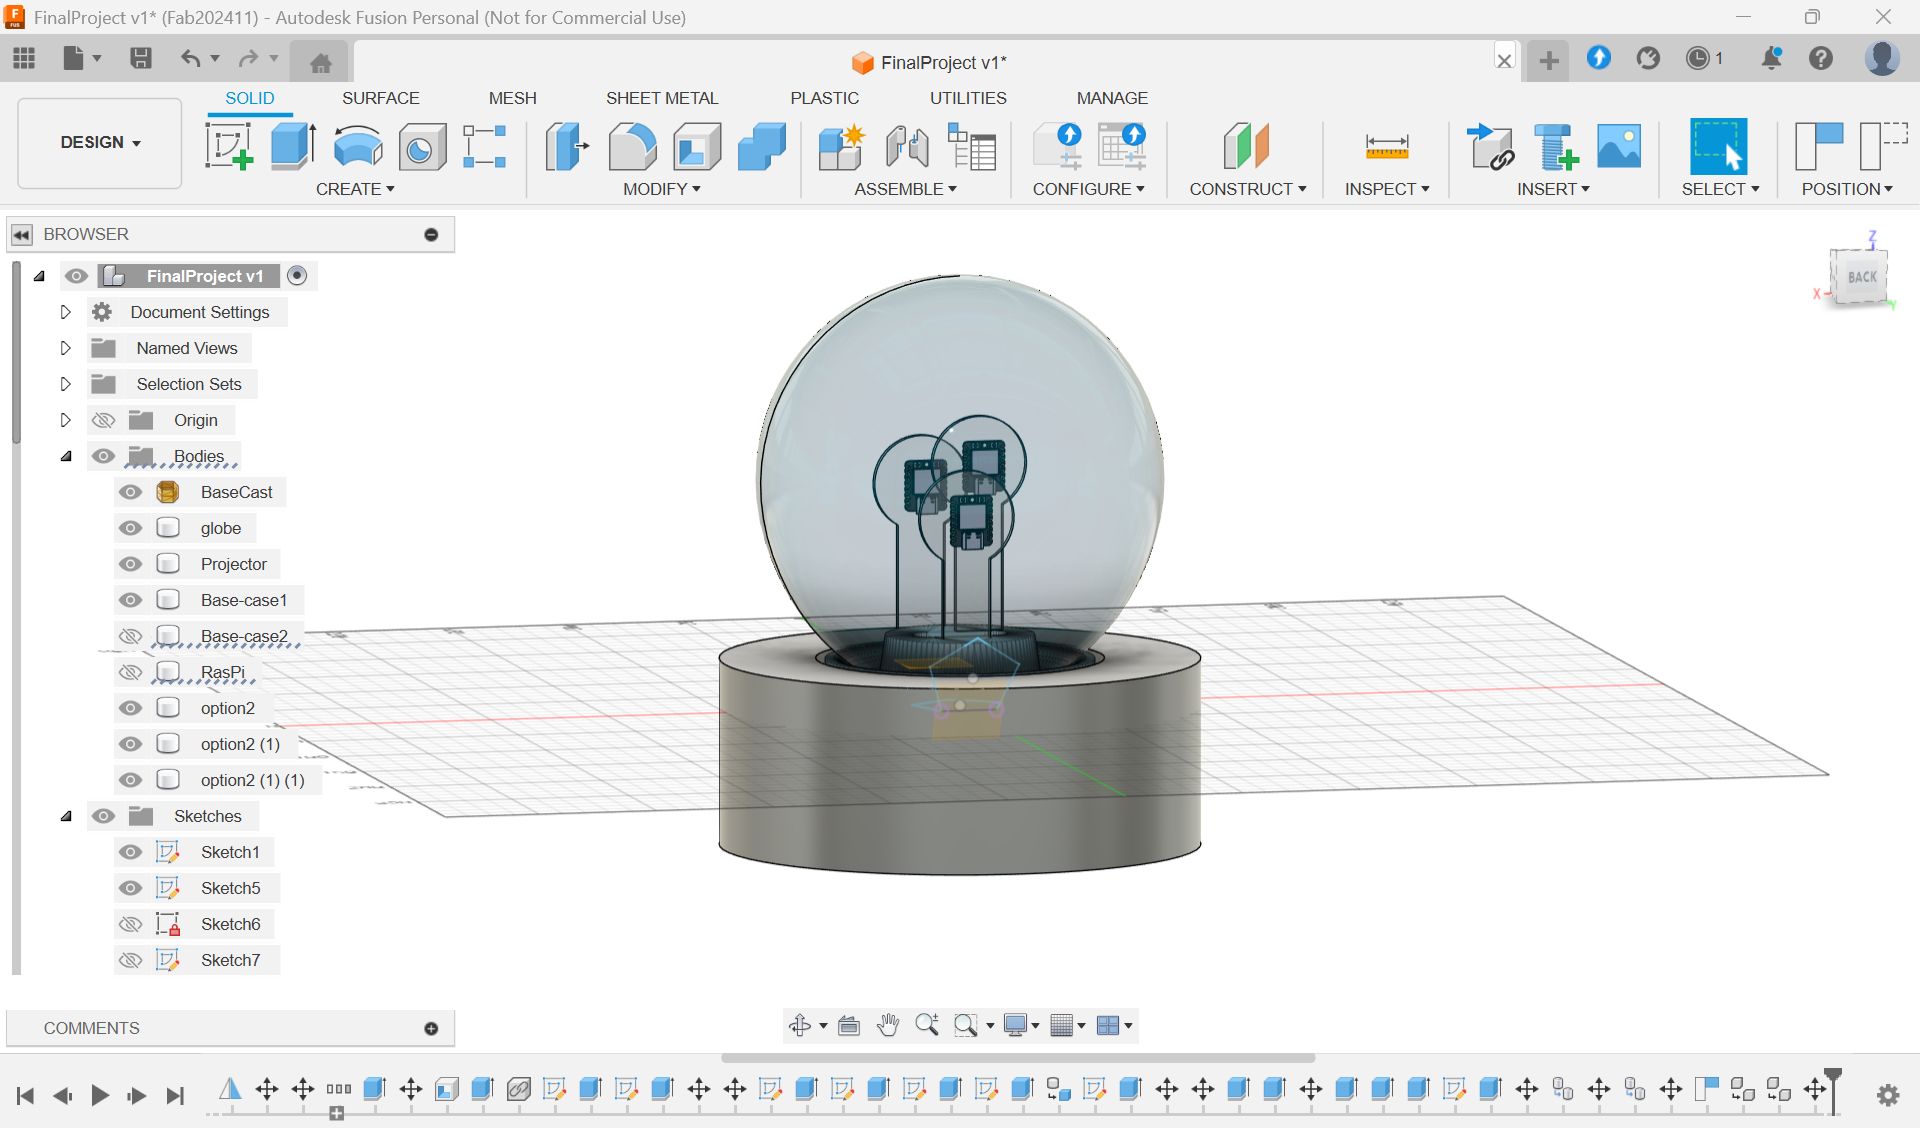Click the timeline end marker
Viewport: 1920px width, 1128px height.
1833,1091
